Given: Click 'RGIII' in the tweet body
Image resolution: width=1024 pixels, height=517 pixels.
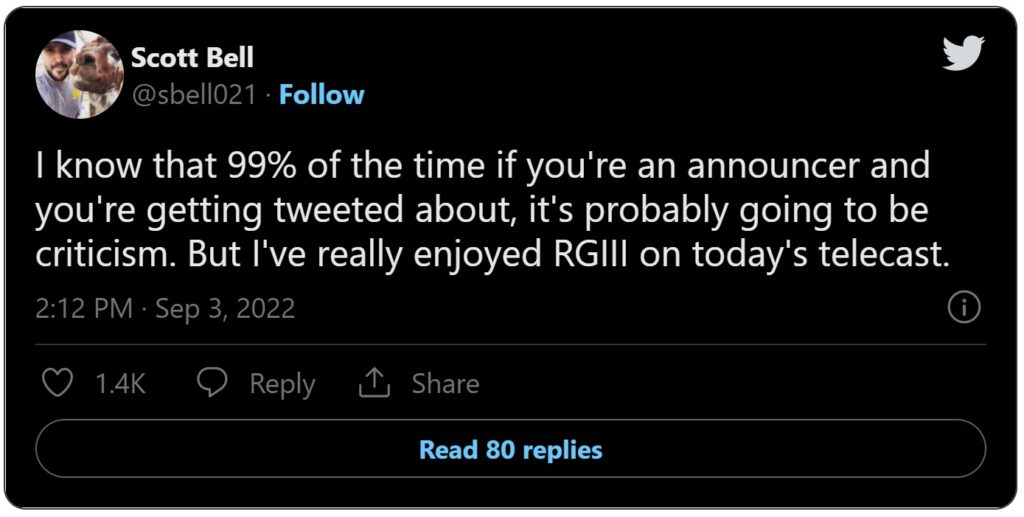Looking at the screenshot, I should (x=591, y=256).
